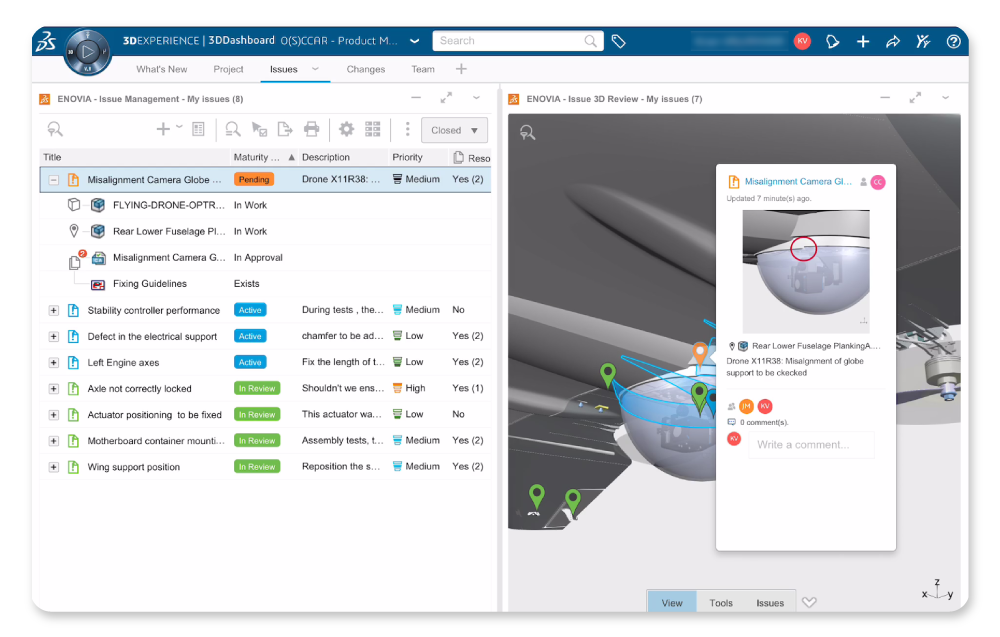
Task: Open the Issues tab dropdown chevron
Action: (x=315, y=69)
